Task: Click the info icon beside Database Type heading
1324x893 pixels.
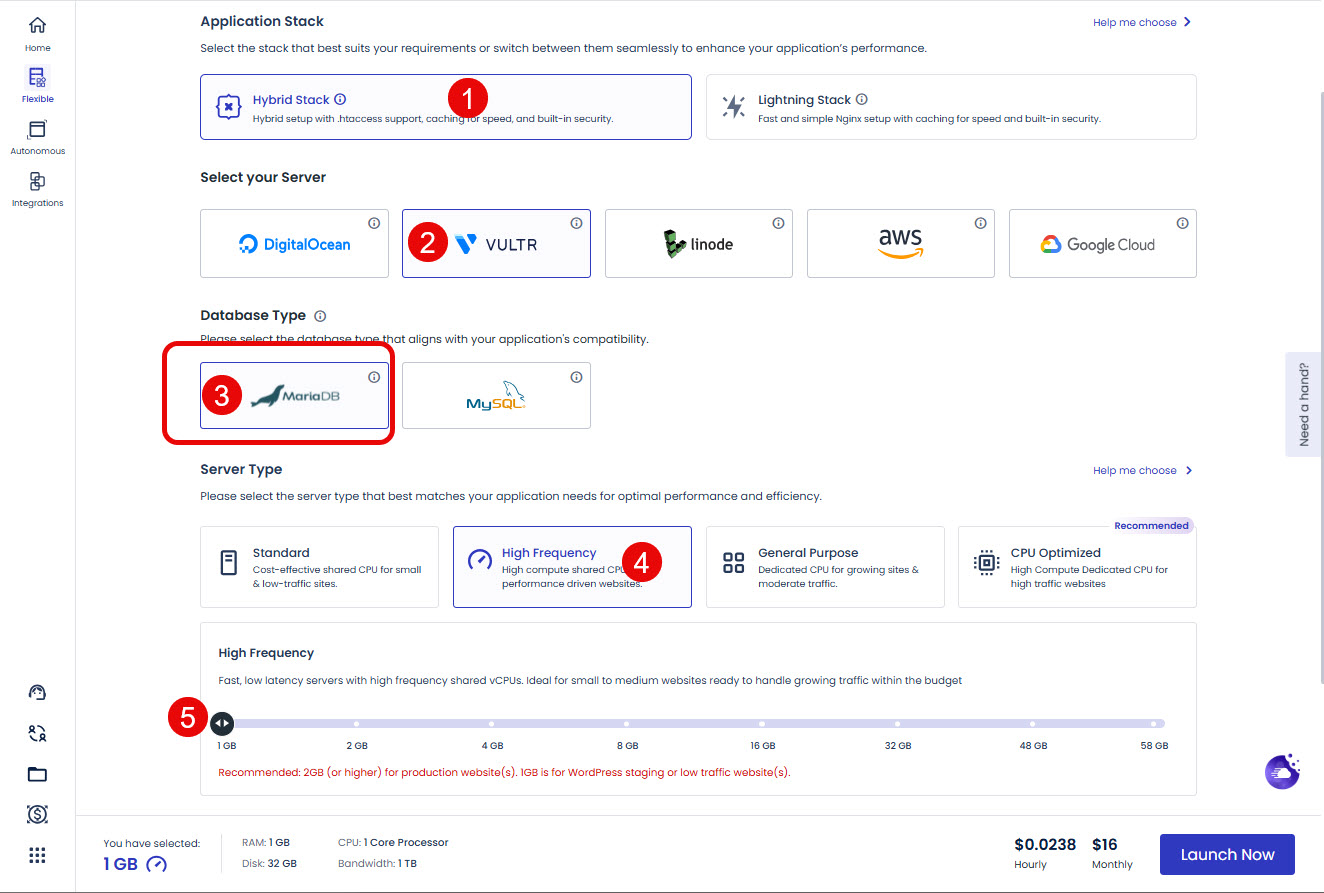Action: [320, 315]
